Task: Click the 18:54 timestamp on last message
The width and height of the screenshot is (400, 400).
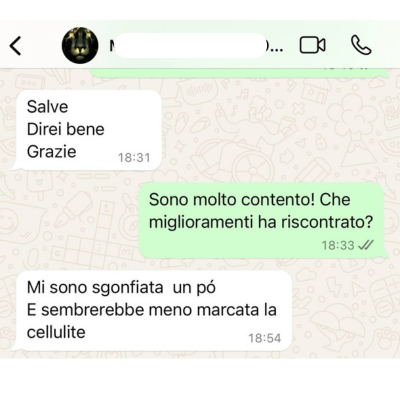Action: (x=265, y=338)
